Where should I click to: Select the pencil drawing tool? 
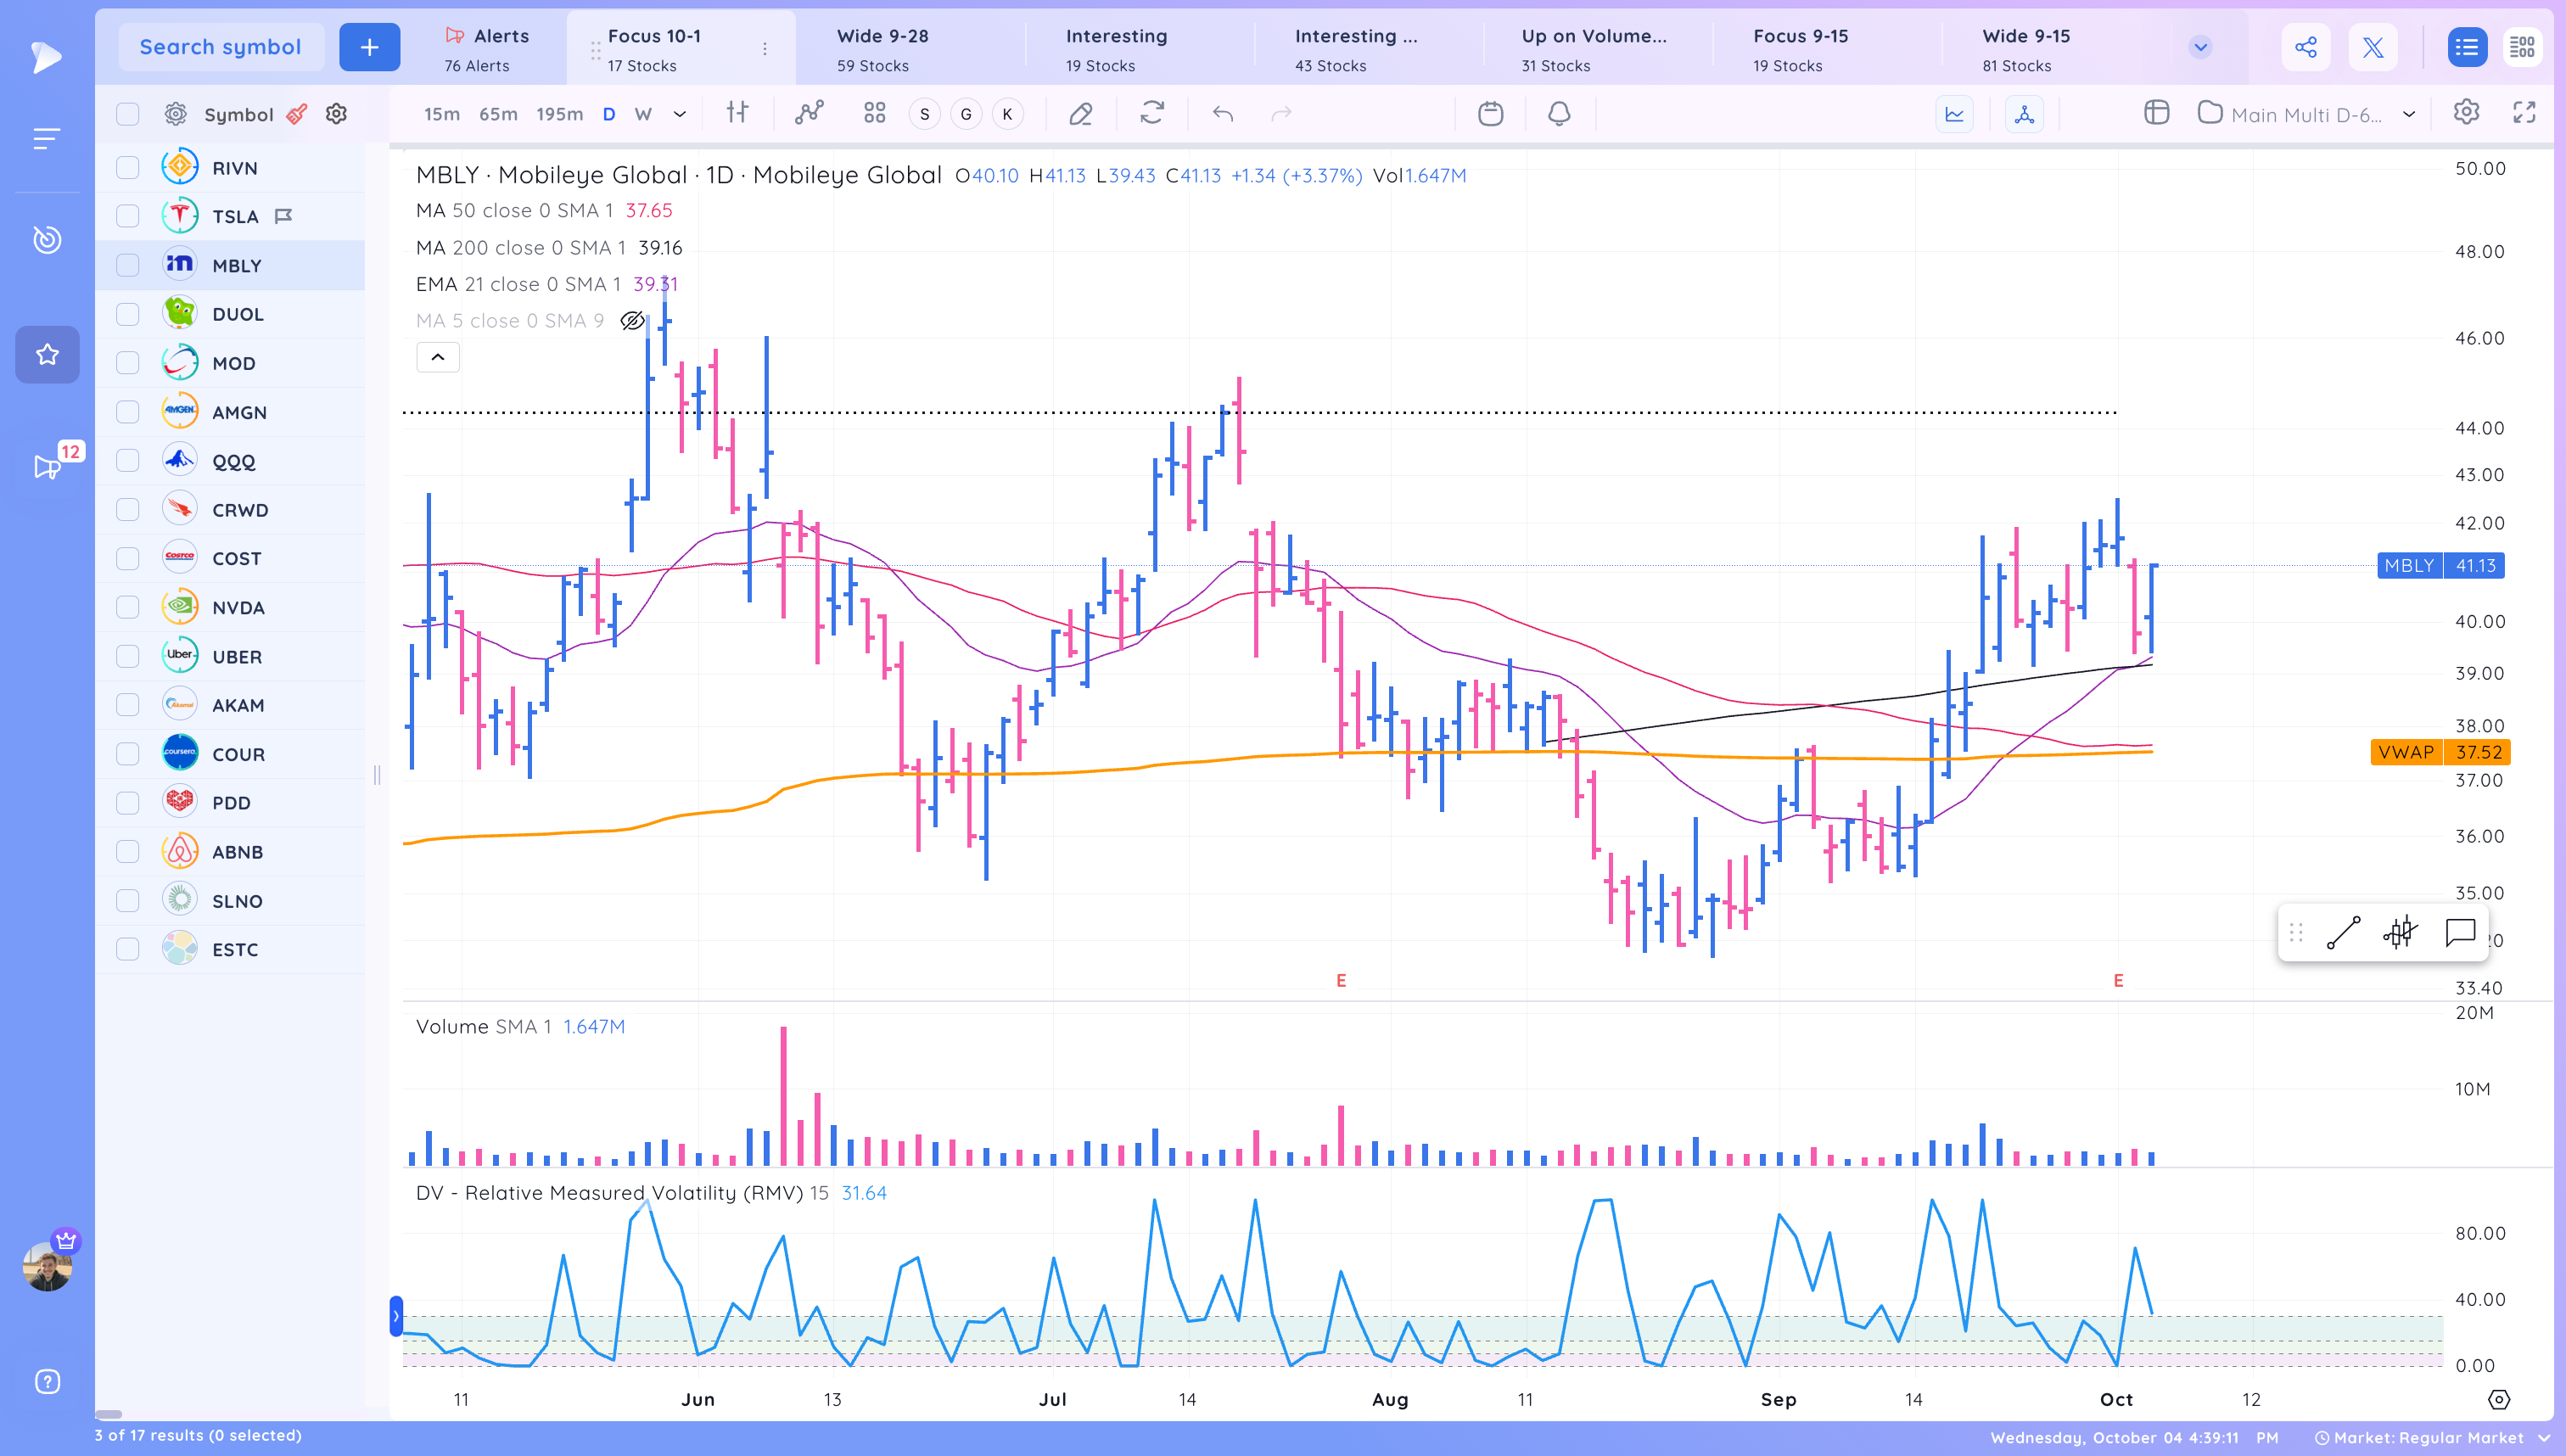tap(1080, 114)
